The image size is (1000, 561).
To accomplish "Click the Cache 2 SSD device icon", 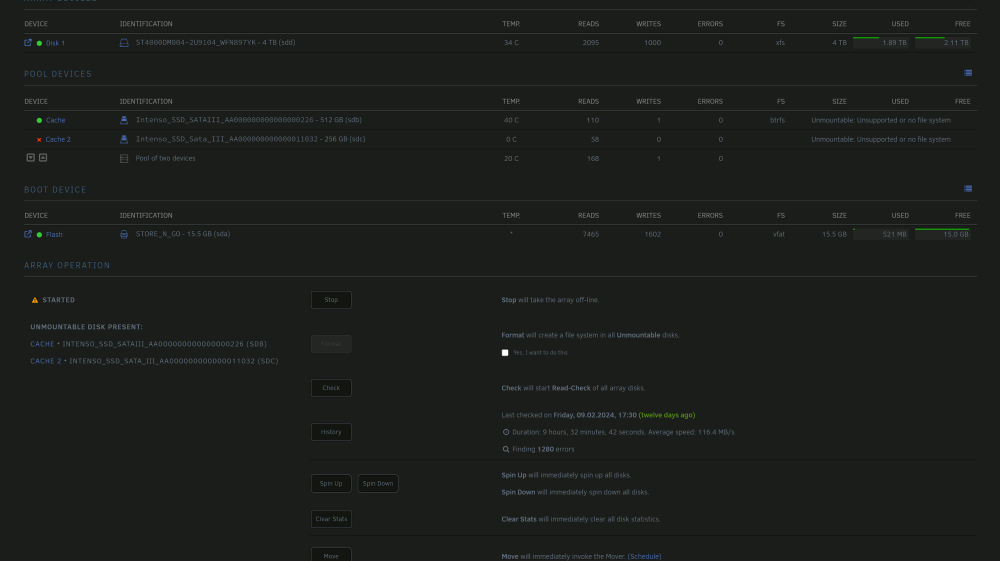I will coord(124,139).
